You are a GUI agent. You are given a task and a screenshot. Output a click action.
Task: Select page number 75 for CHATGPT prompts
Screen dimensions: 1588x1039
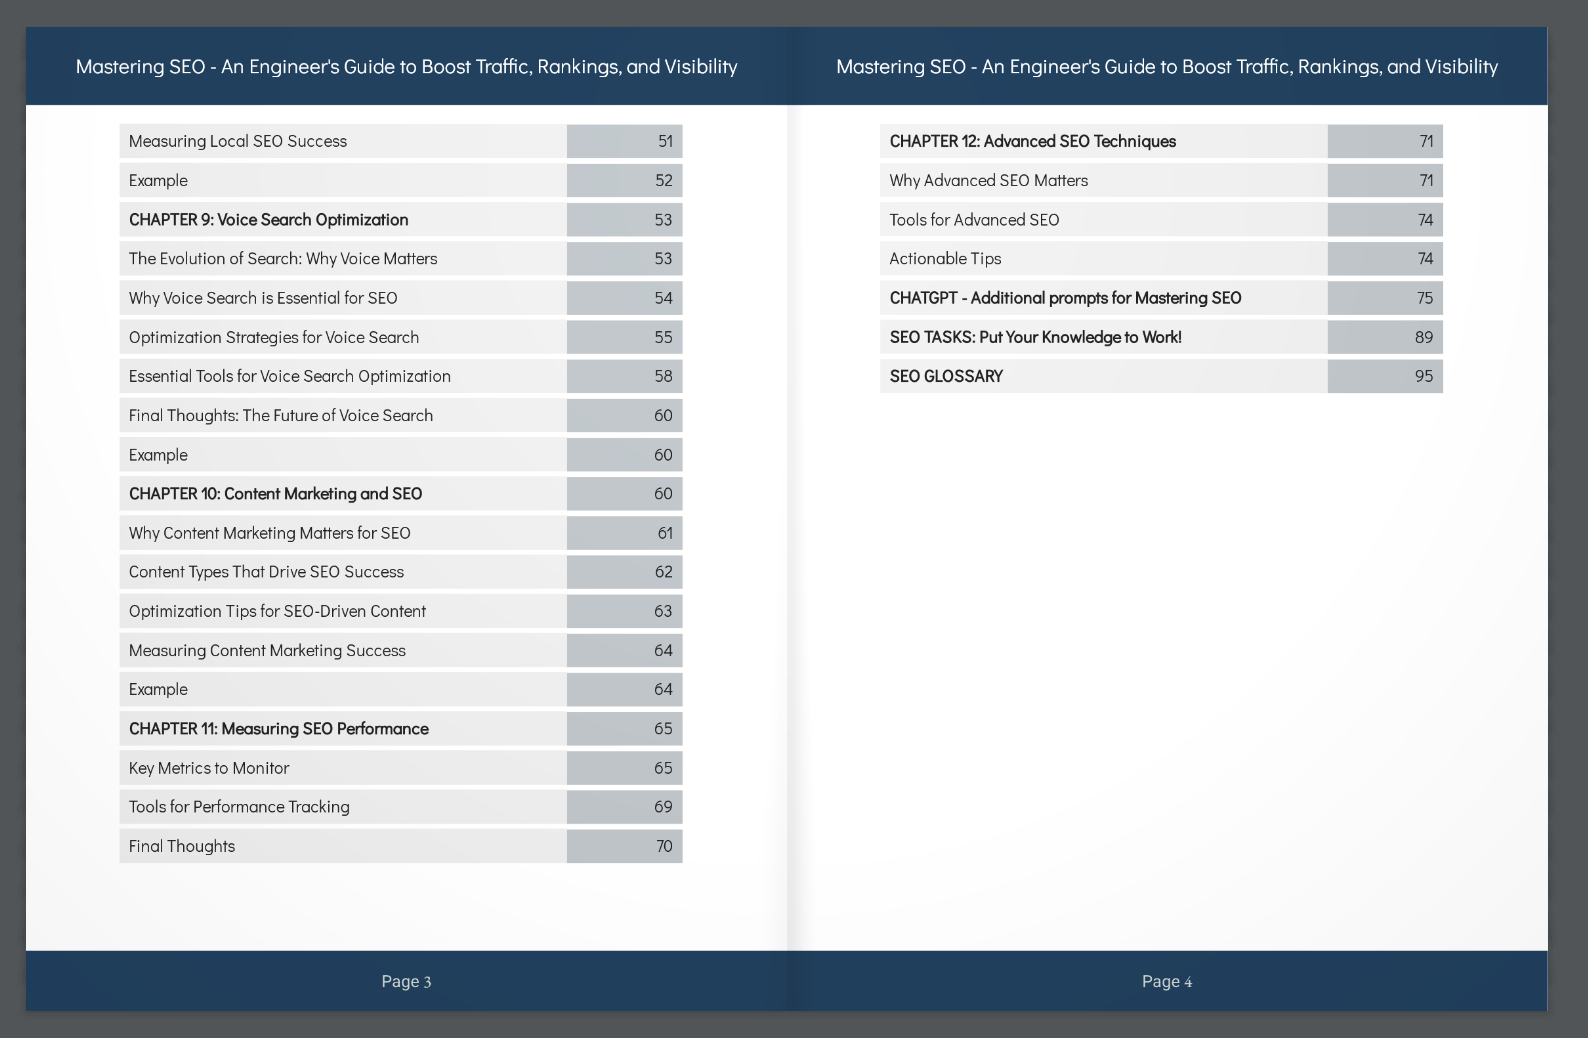pos(1425,298)
